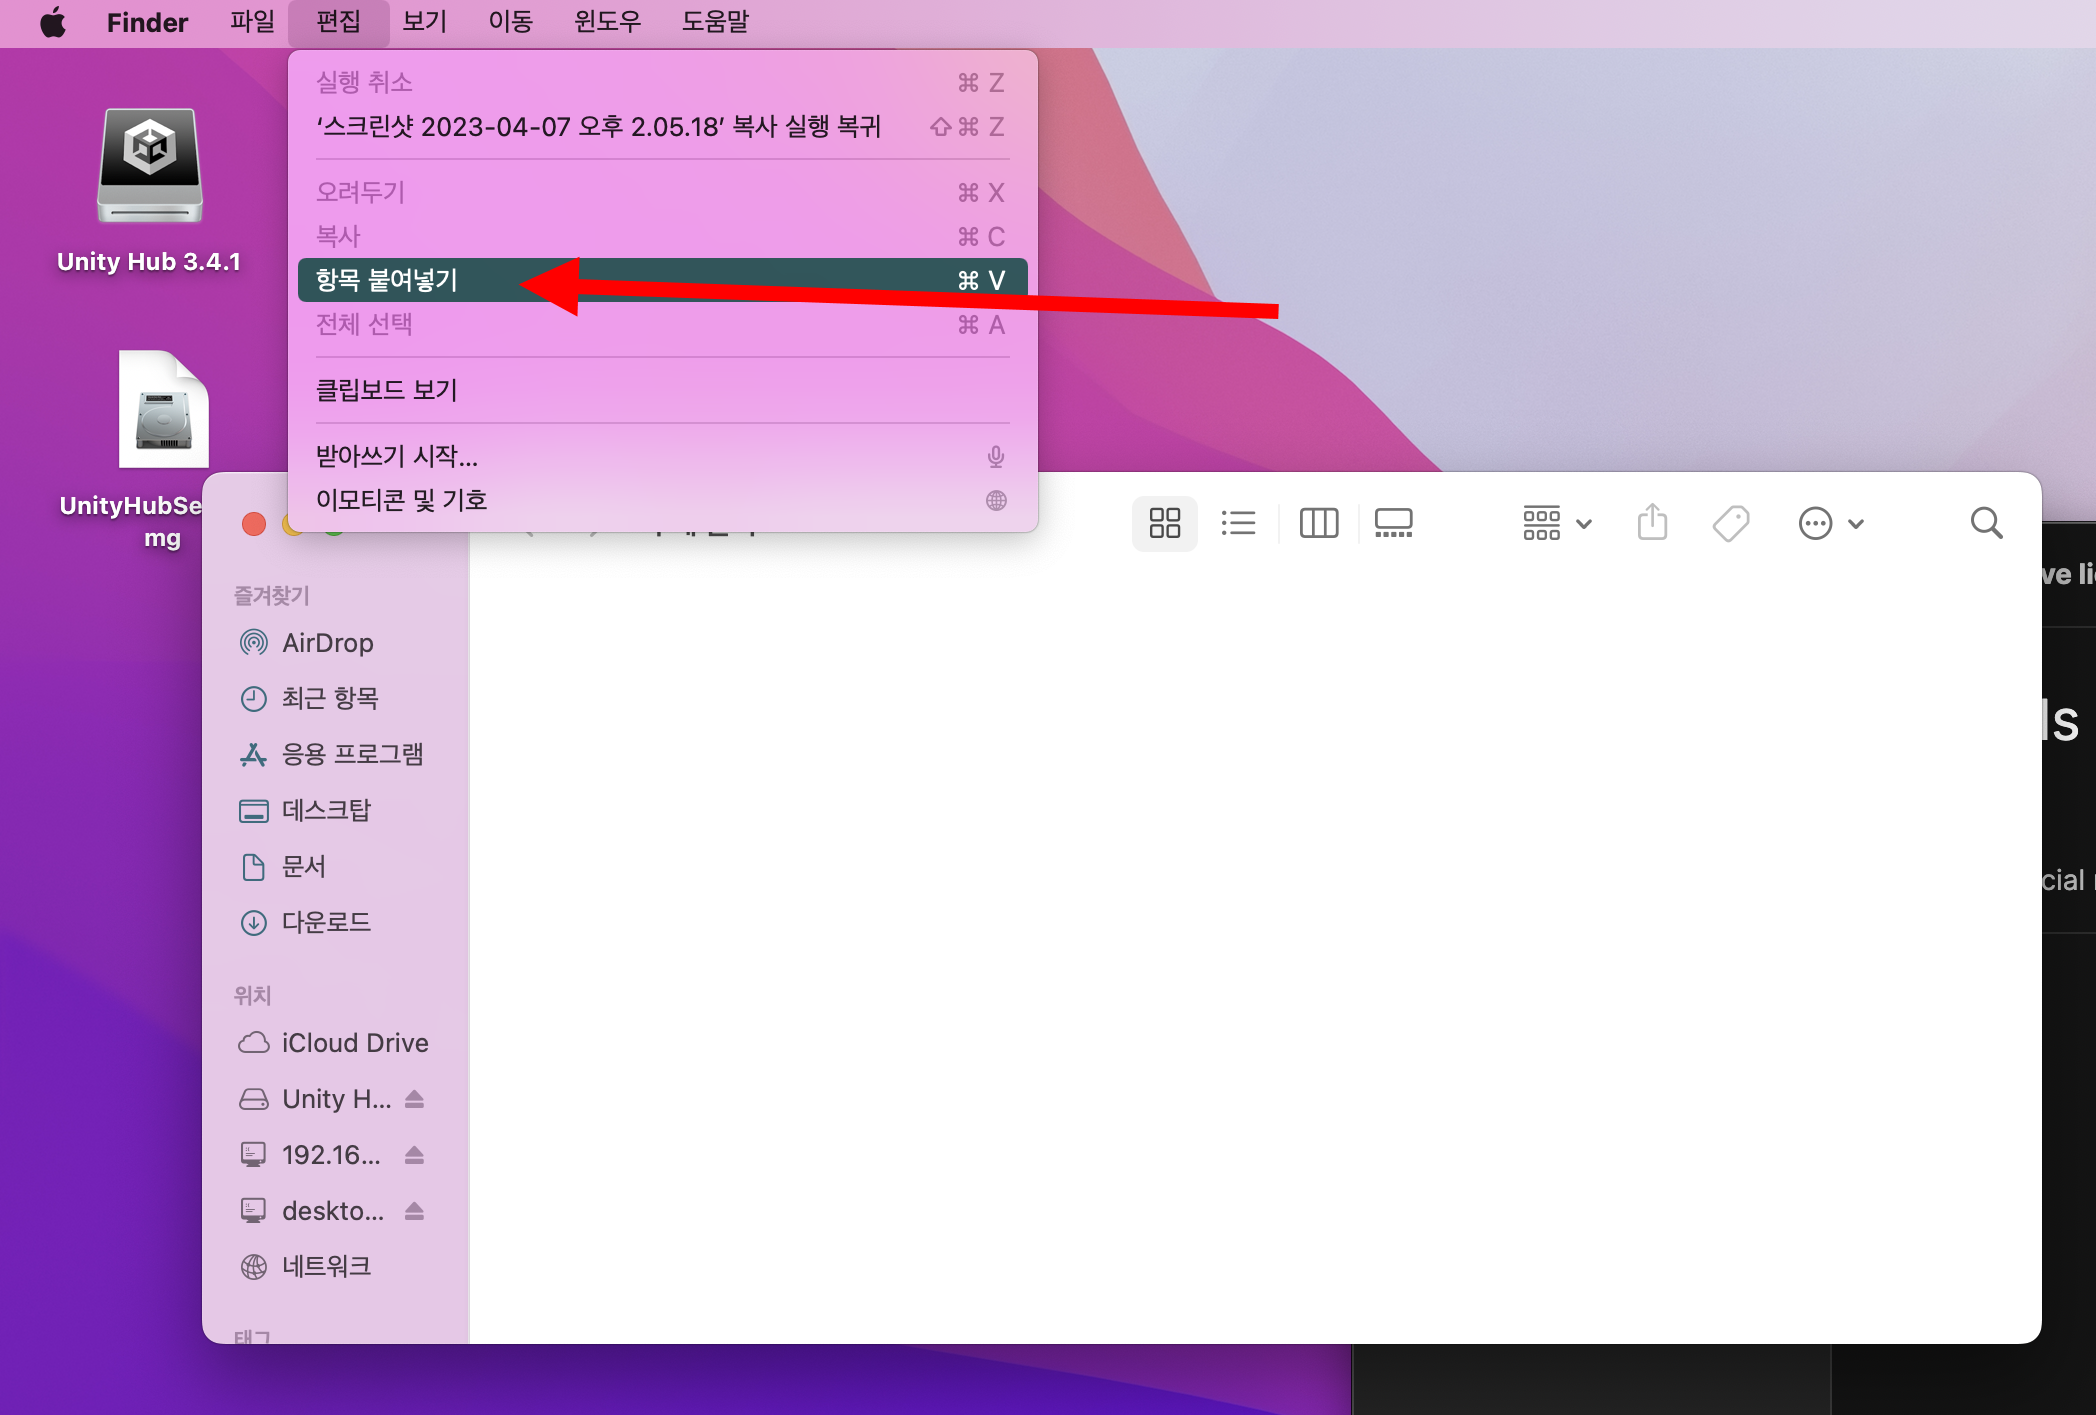Viewport: 2096px width, 1415px height.
Task: Click the Share toolbar icon
Action: (x=1652, y=523)
